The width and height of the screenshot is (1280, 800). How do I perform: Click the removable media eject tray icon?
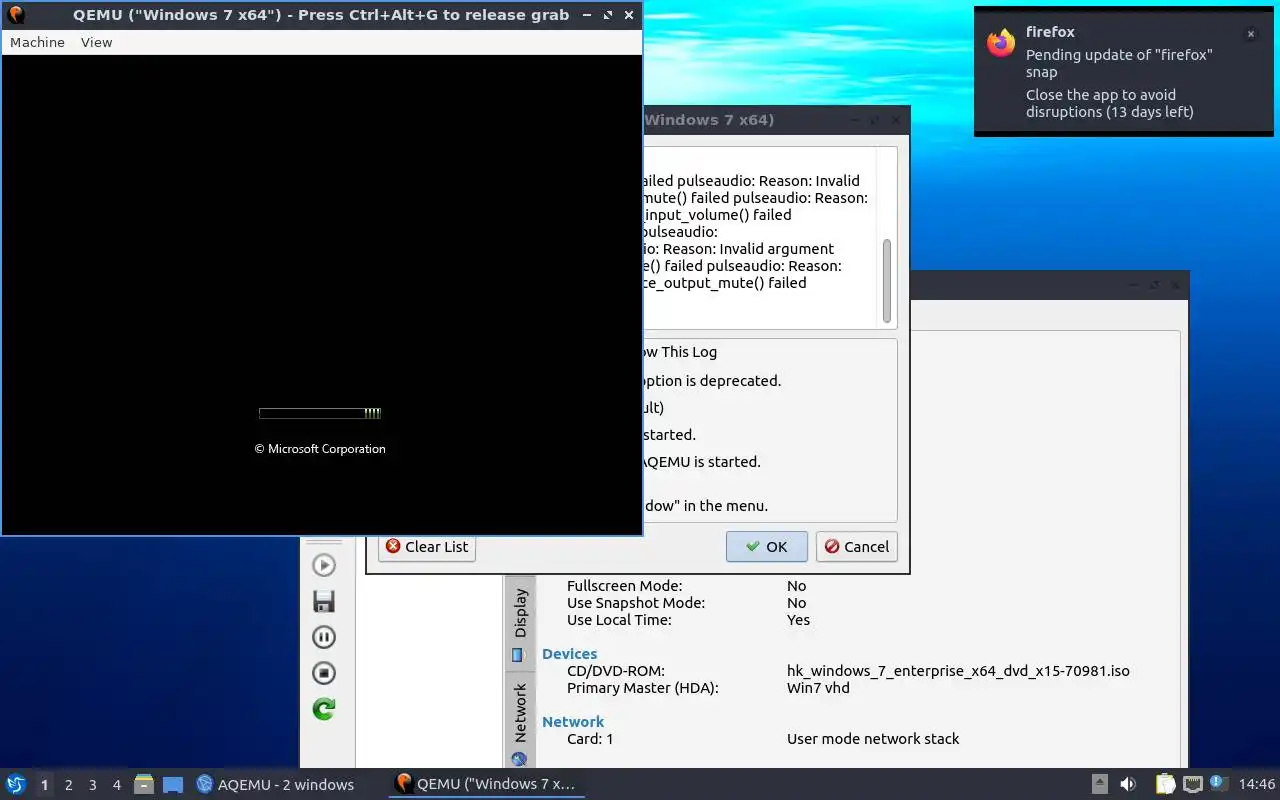coord(1100,784)
